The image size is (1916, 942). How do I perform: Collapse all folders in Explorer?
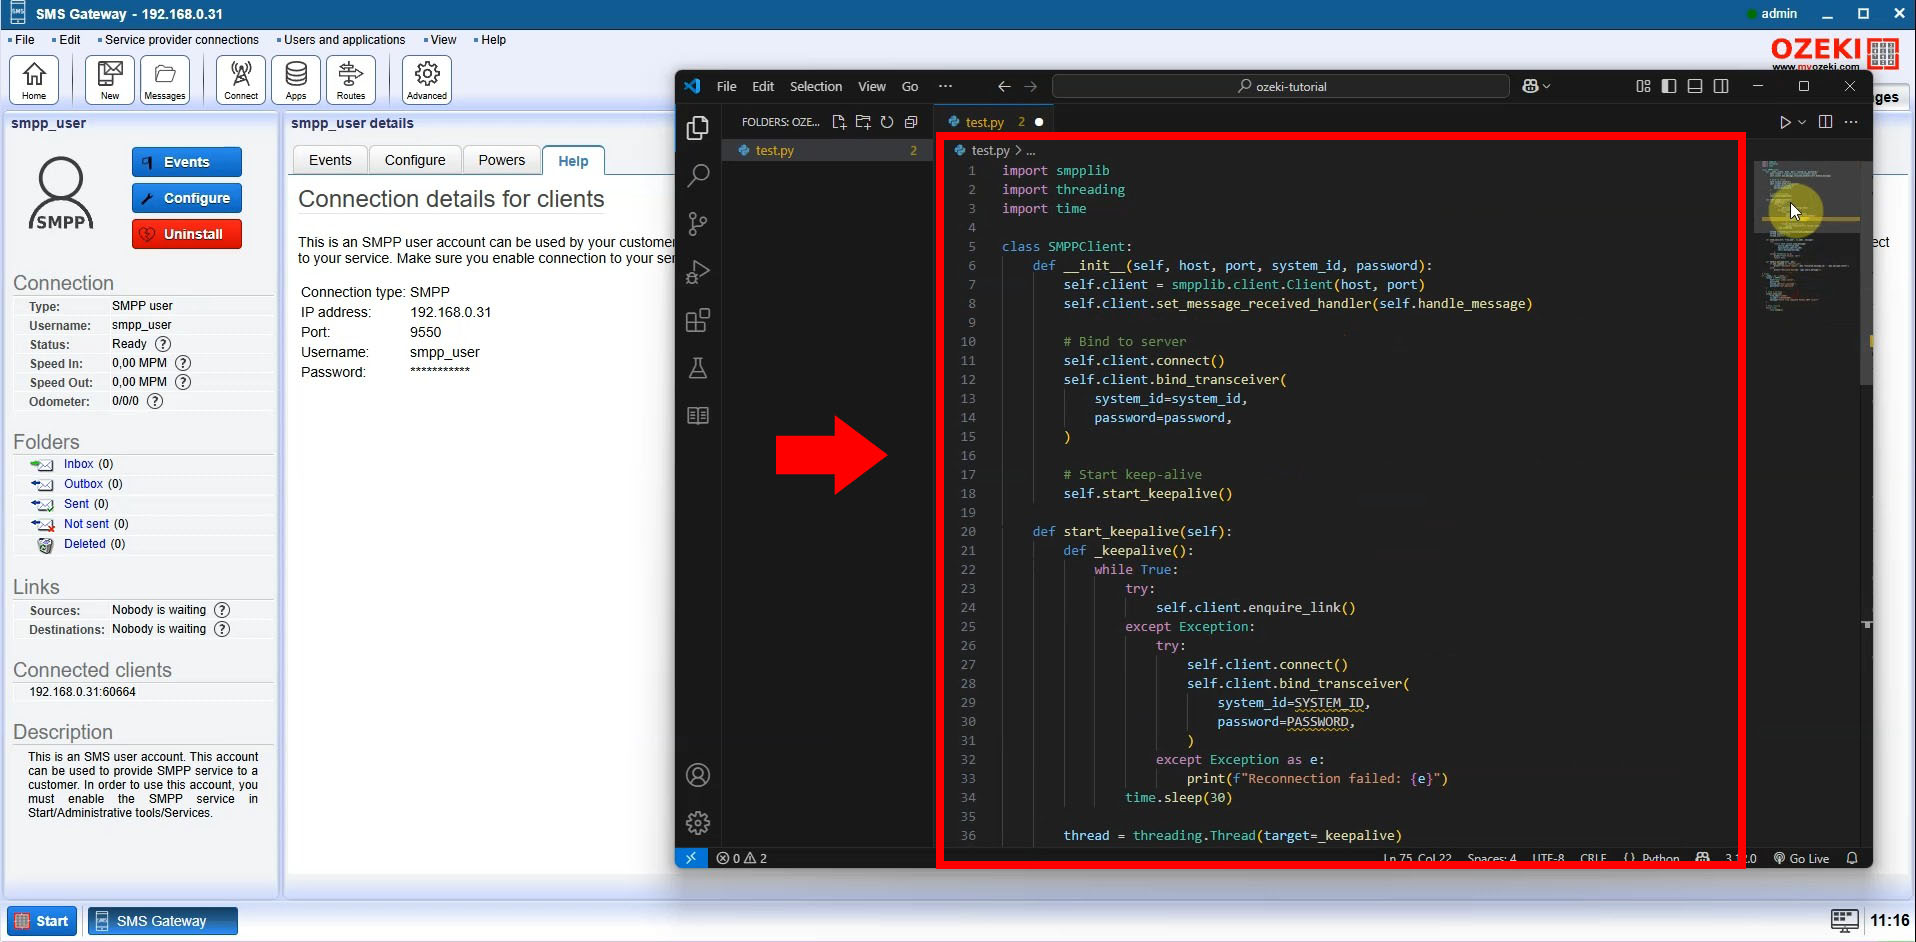tap(911, 122)
